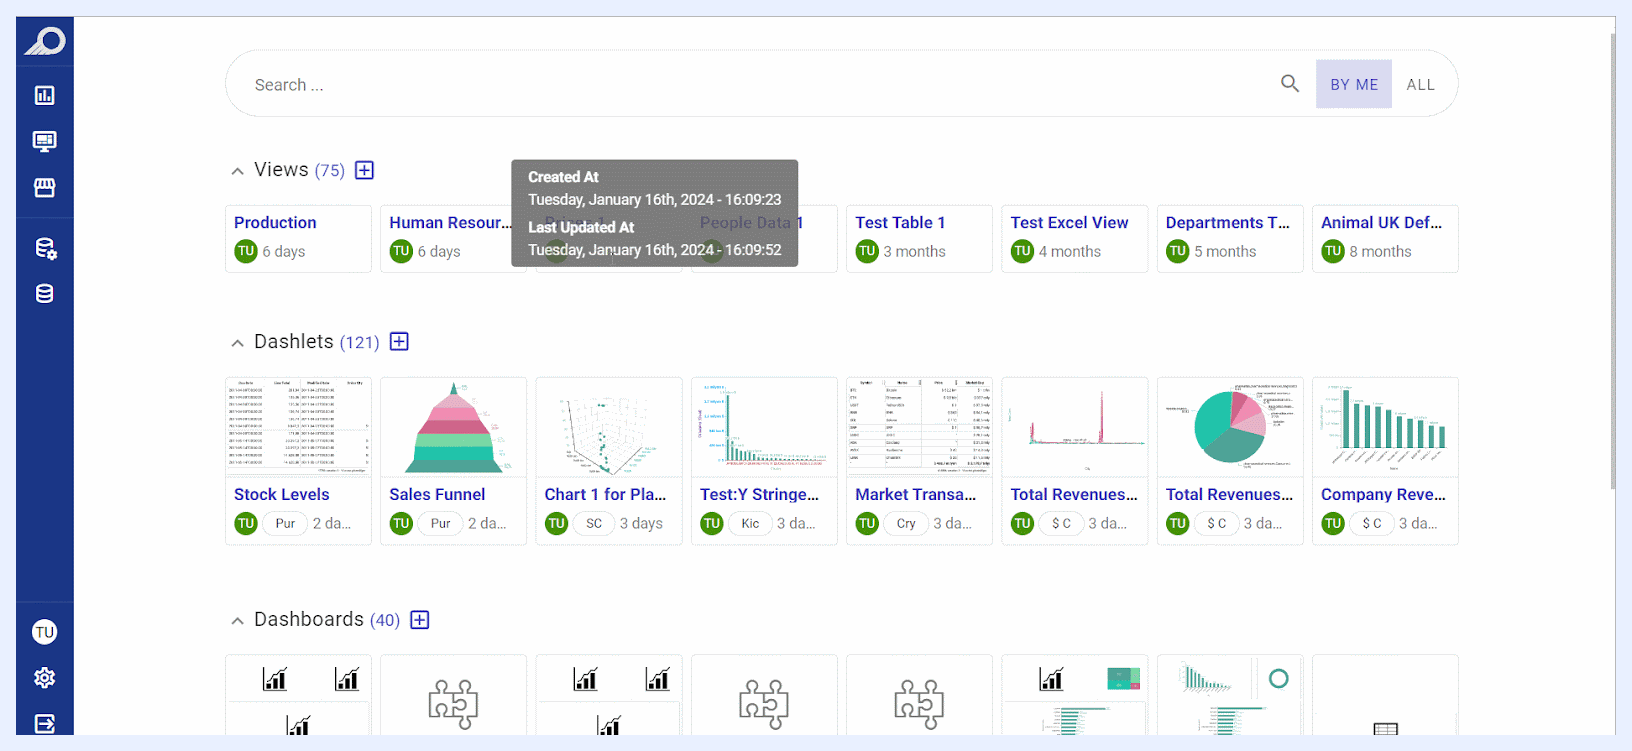Open the Sales Funnel dashlet thumbnail
This screenshot has width=1632, height=751.
point(453,427)
